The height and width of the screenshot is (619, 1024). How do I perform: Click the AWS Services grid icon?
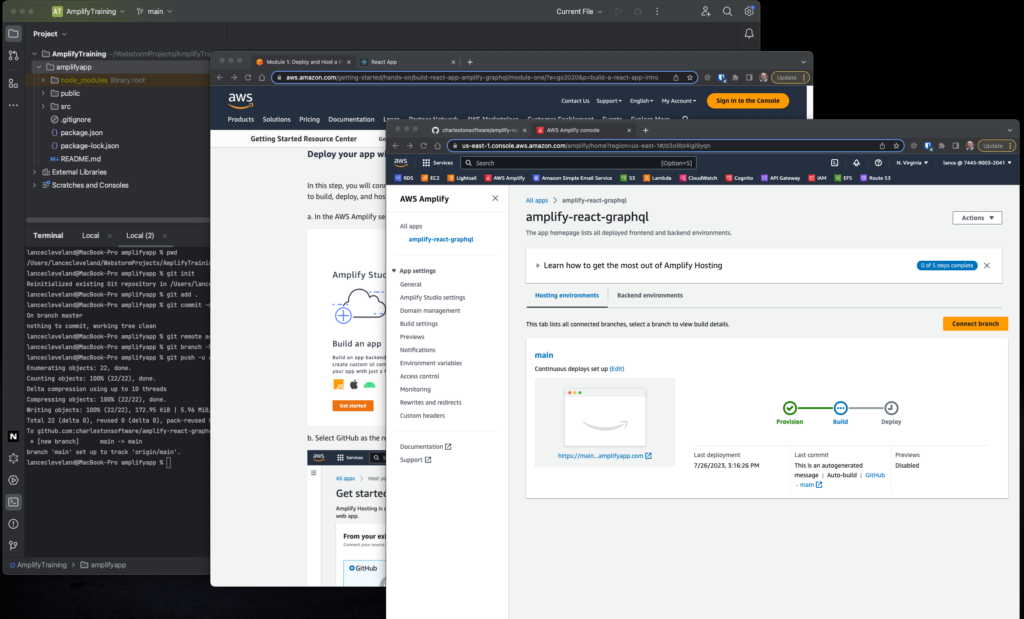tap(426, 162)
